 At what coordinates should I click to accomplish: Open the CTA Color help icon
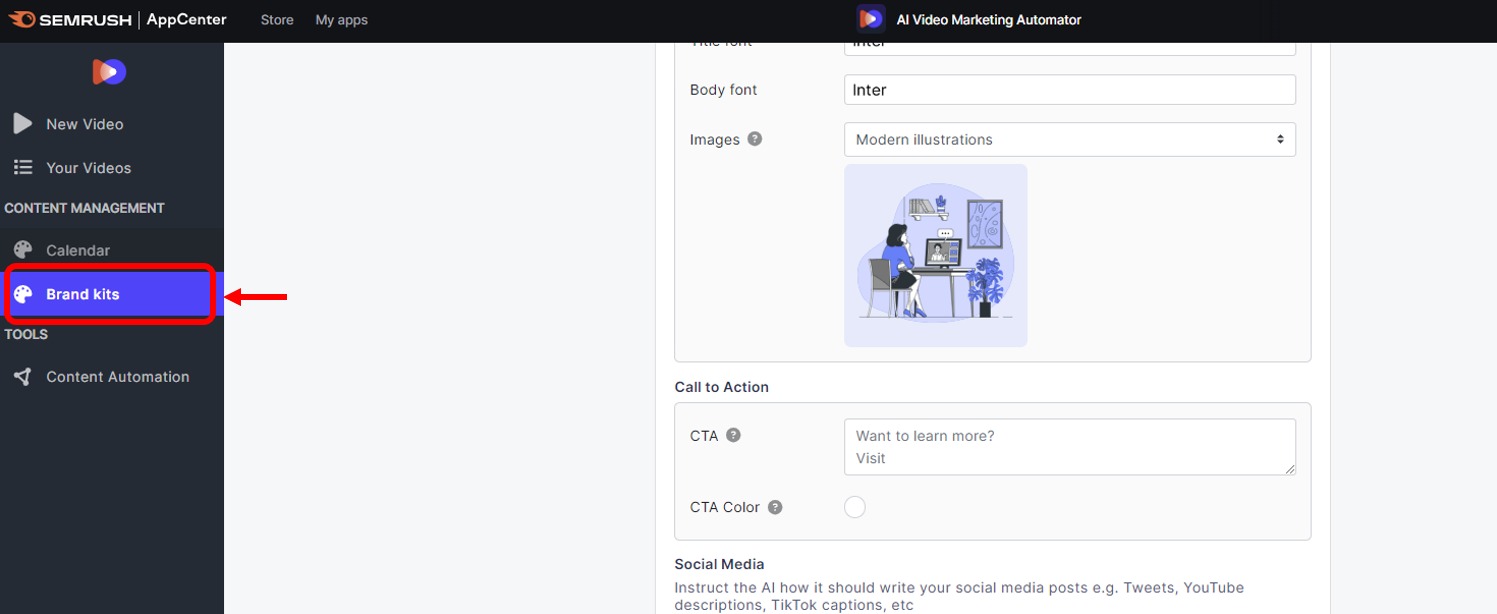[773, 507]
